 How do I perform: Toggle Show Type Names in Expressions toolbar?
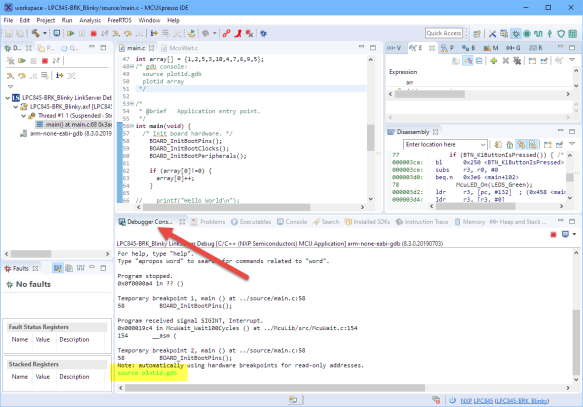pos(467,61)
